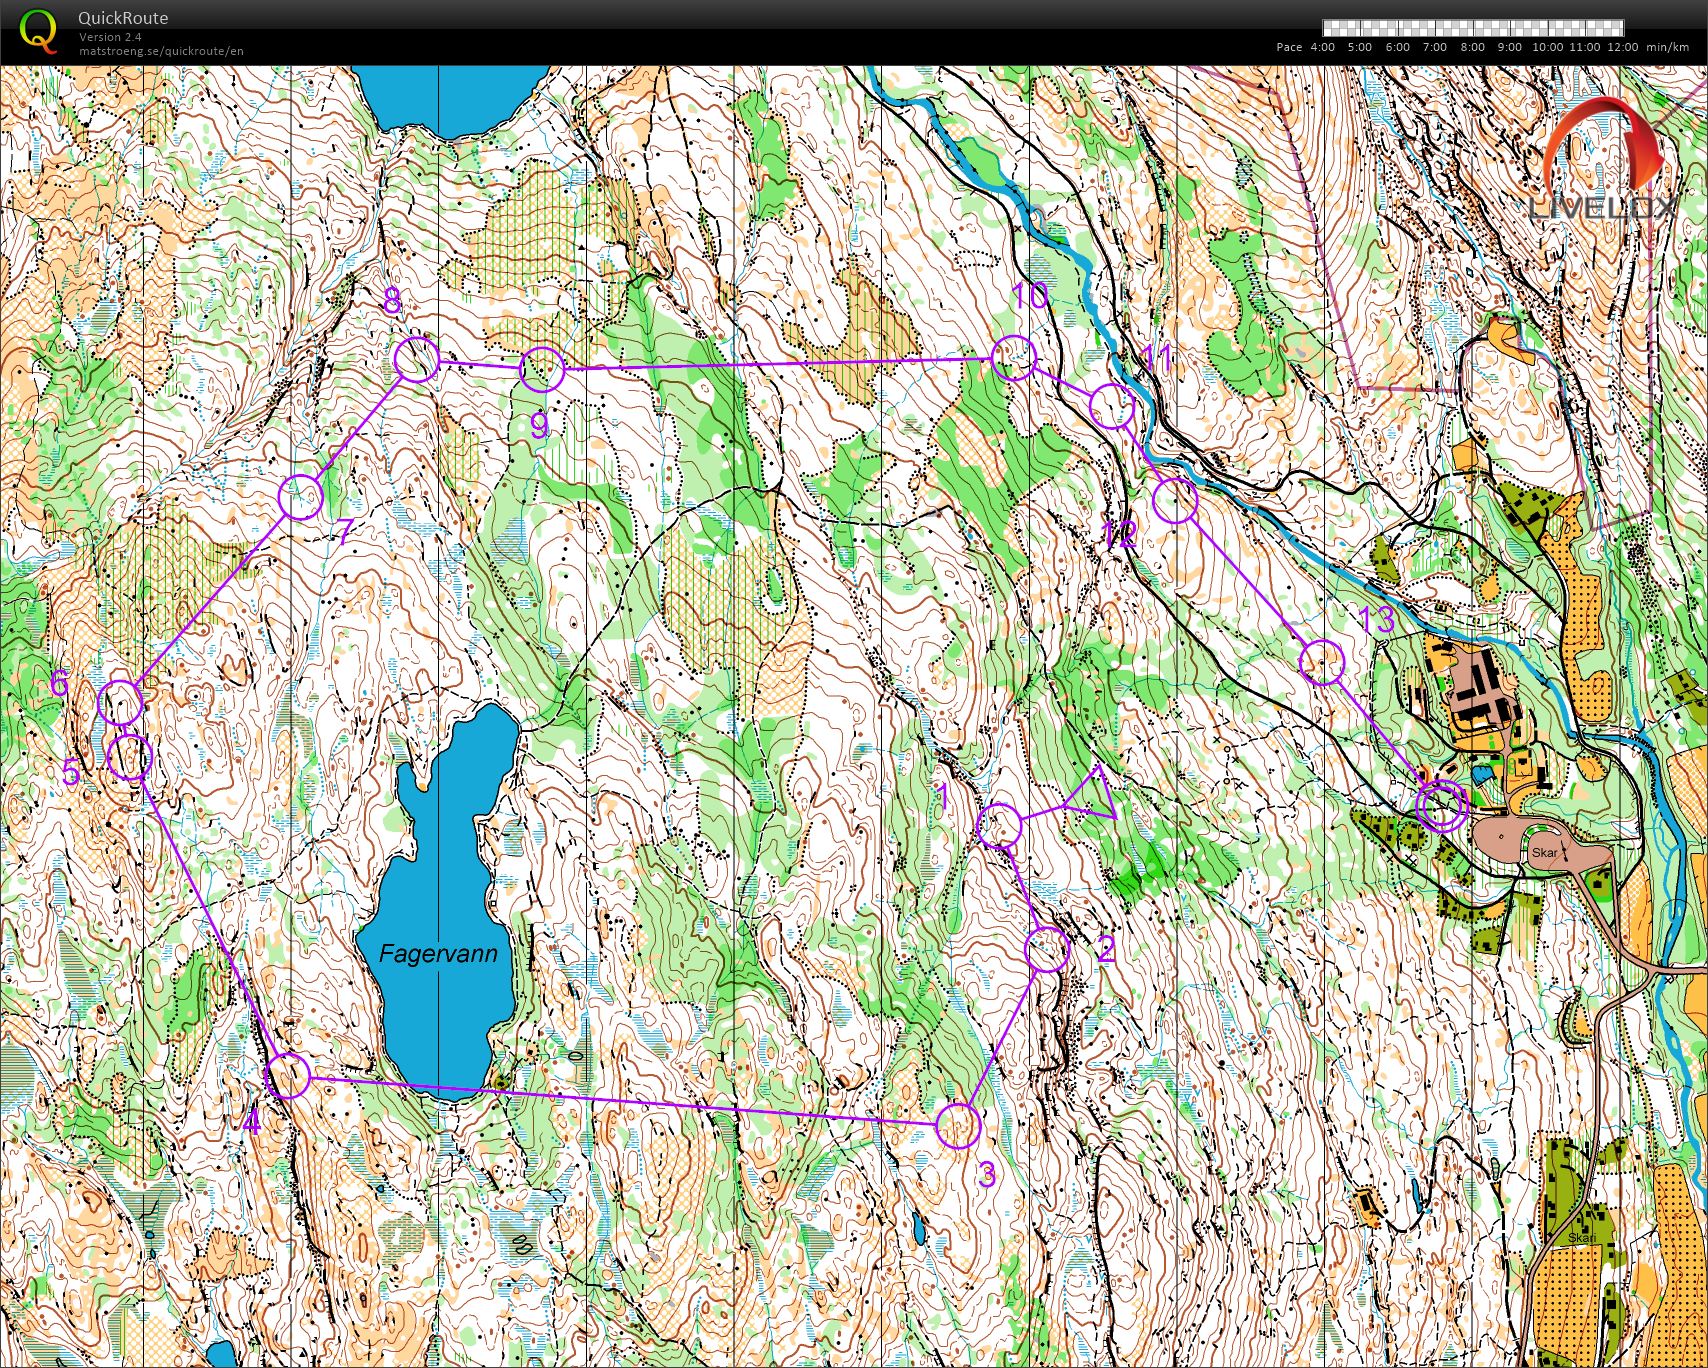Click the QuickRoute Q logo icon
This screenshot has height=1368, width=1708.
(39, 31)
